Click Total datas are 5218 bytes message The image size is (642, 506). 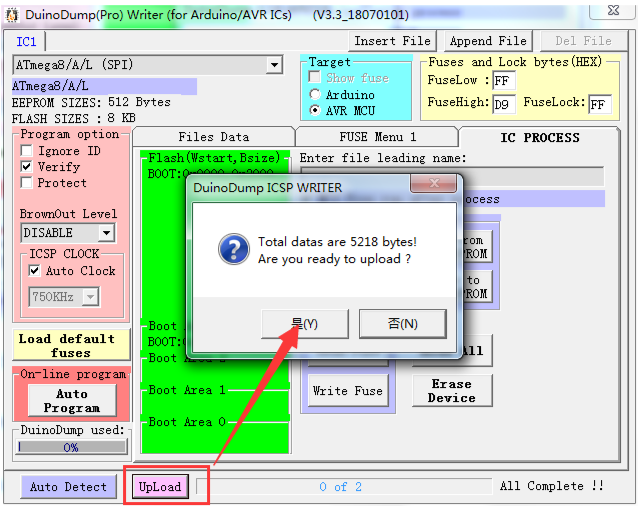coord(337,242)
